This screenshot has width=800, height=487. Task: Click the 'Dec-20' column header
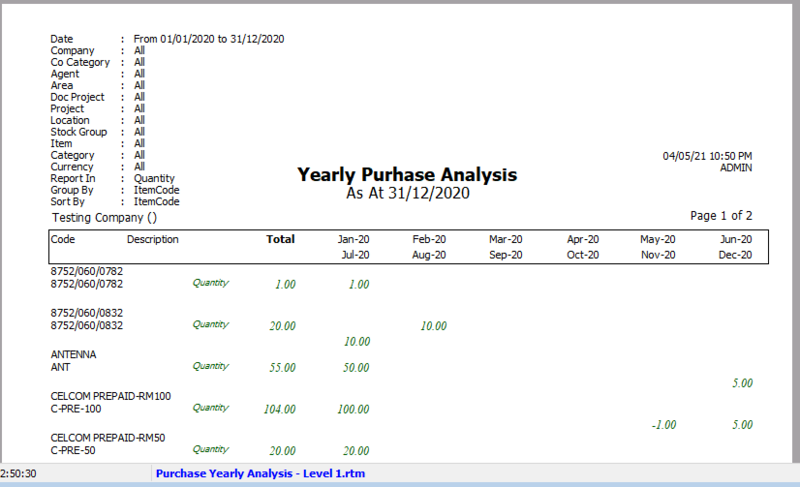[x=735, y=255]
